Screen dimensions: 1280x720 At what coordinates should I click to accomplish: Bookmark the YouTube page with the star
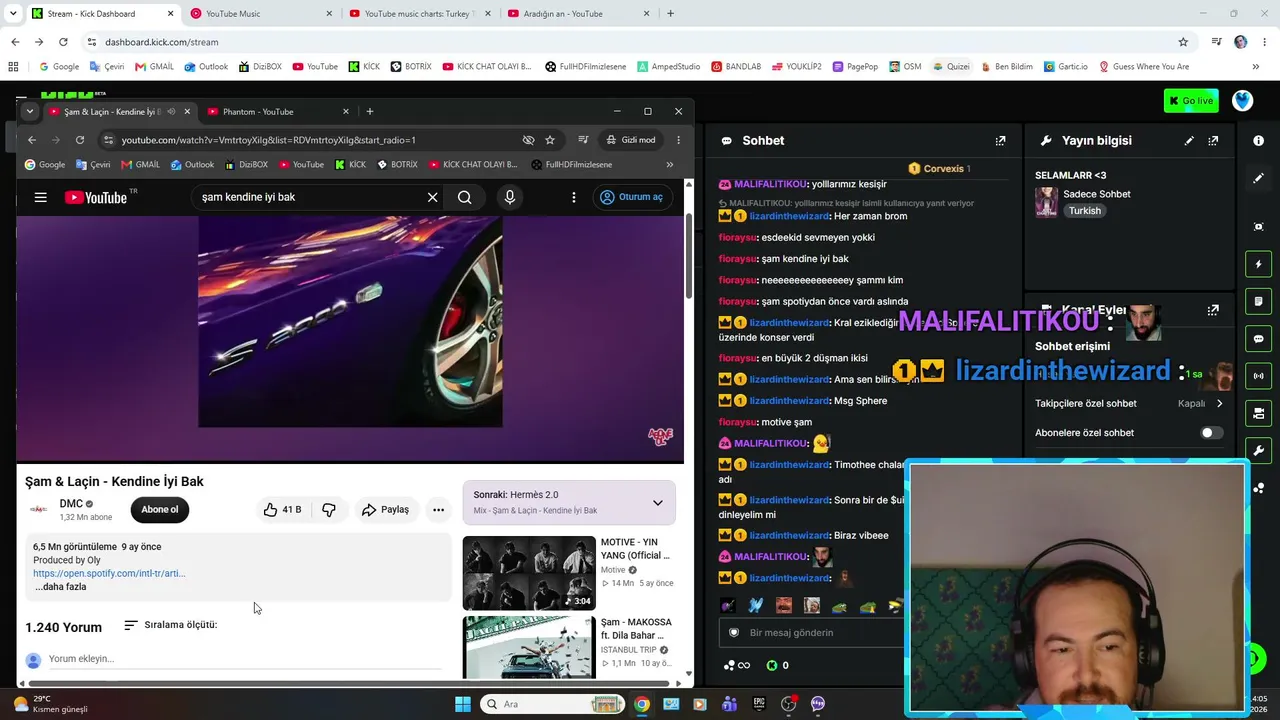point(550,140)
